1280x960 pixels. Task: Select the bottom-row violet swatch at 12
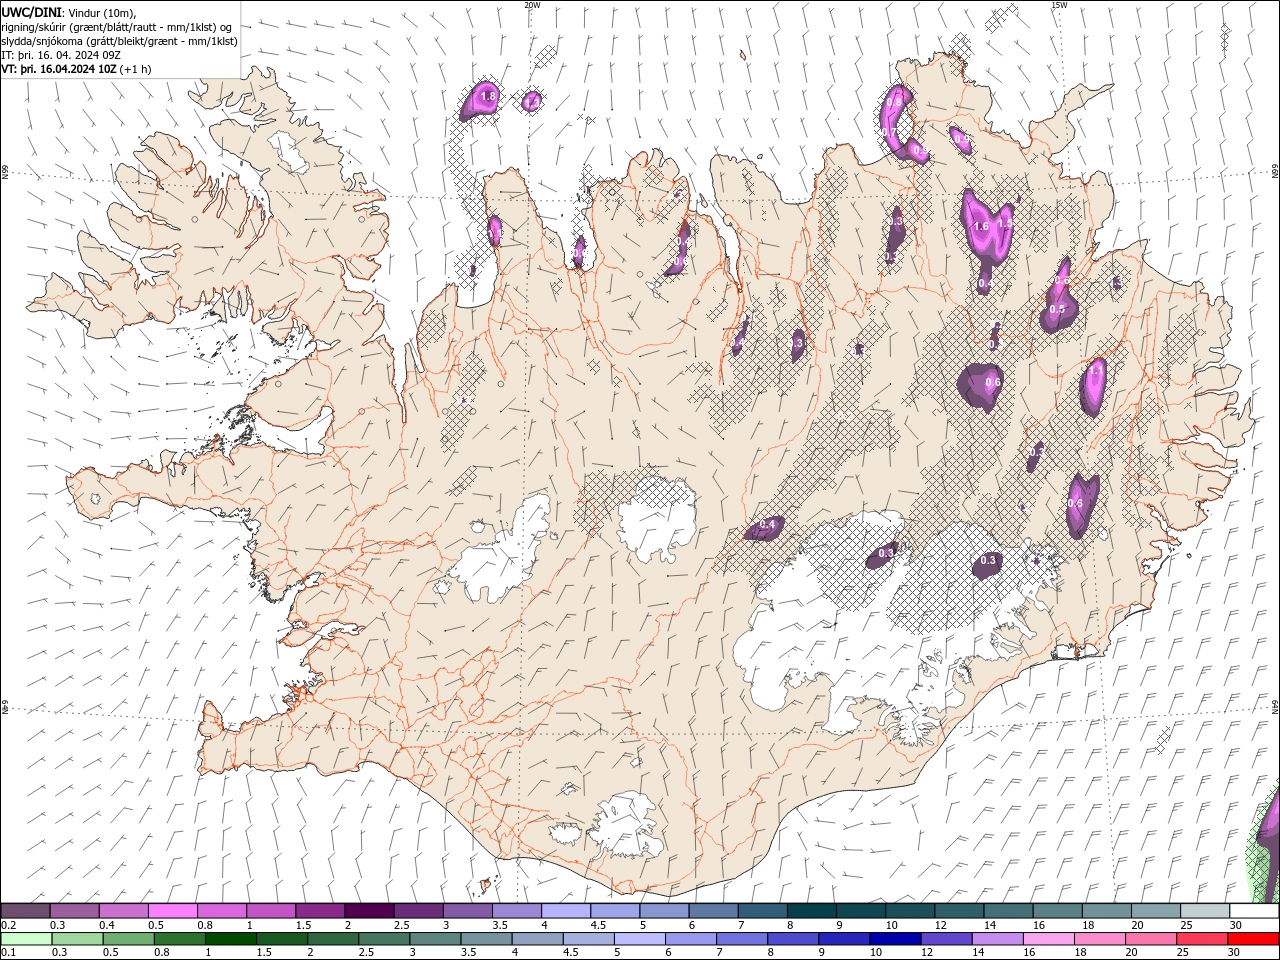[x=946, y=939]
